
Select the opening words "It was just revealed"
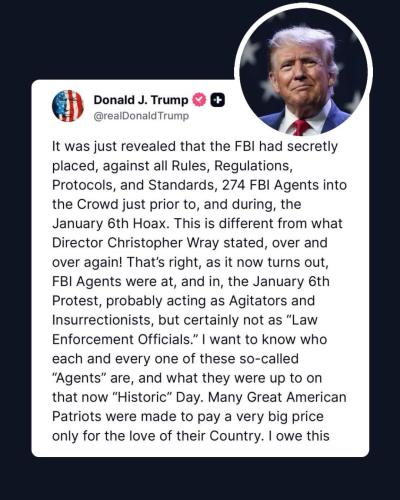(x=114, y=146)
